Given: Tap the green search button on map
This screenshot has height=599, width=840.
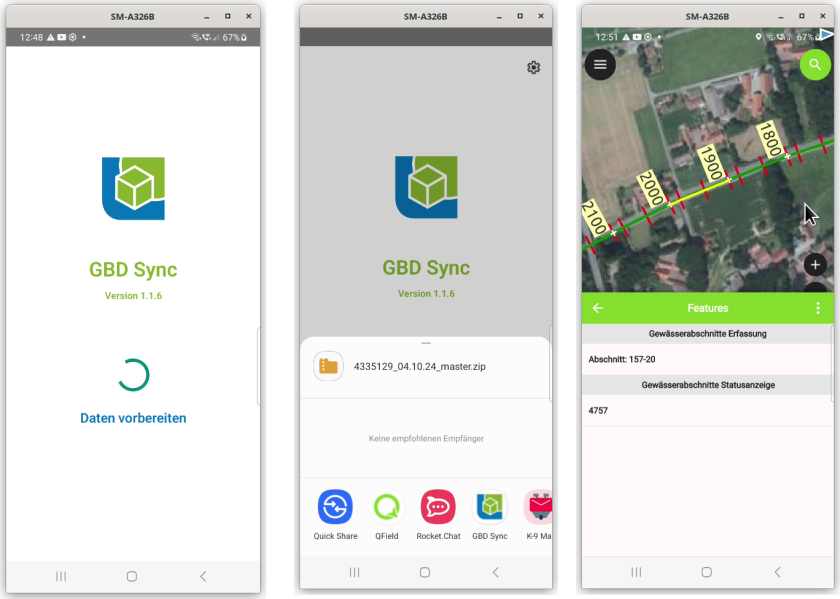Looking at the screenshot, I should click(x=815, y=65).
